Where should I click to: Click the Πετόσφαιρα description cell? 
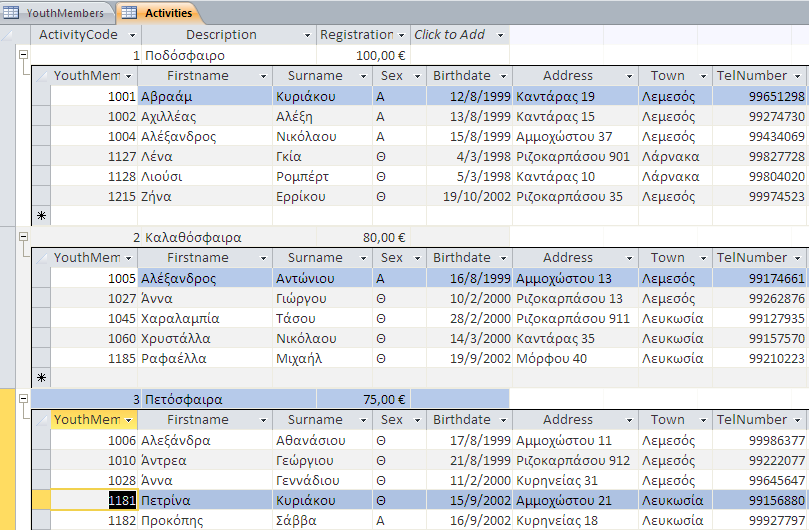click(229, 399)
